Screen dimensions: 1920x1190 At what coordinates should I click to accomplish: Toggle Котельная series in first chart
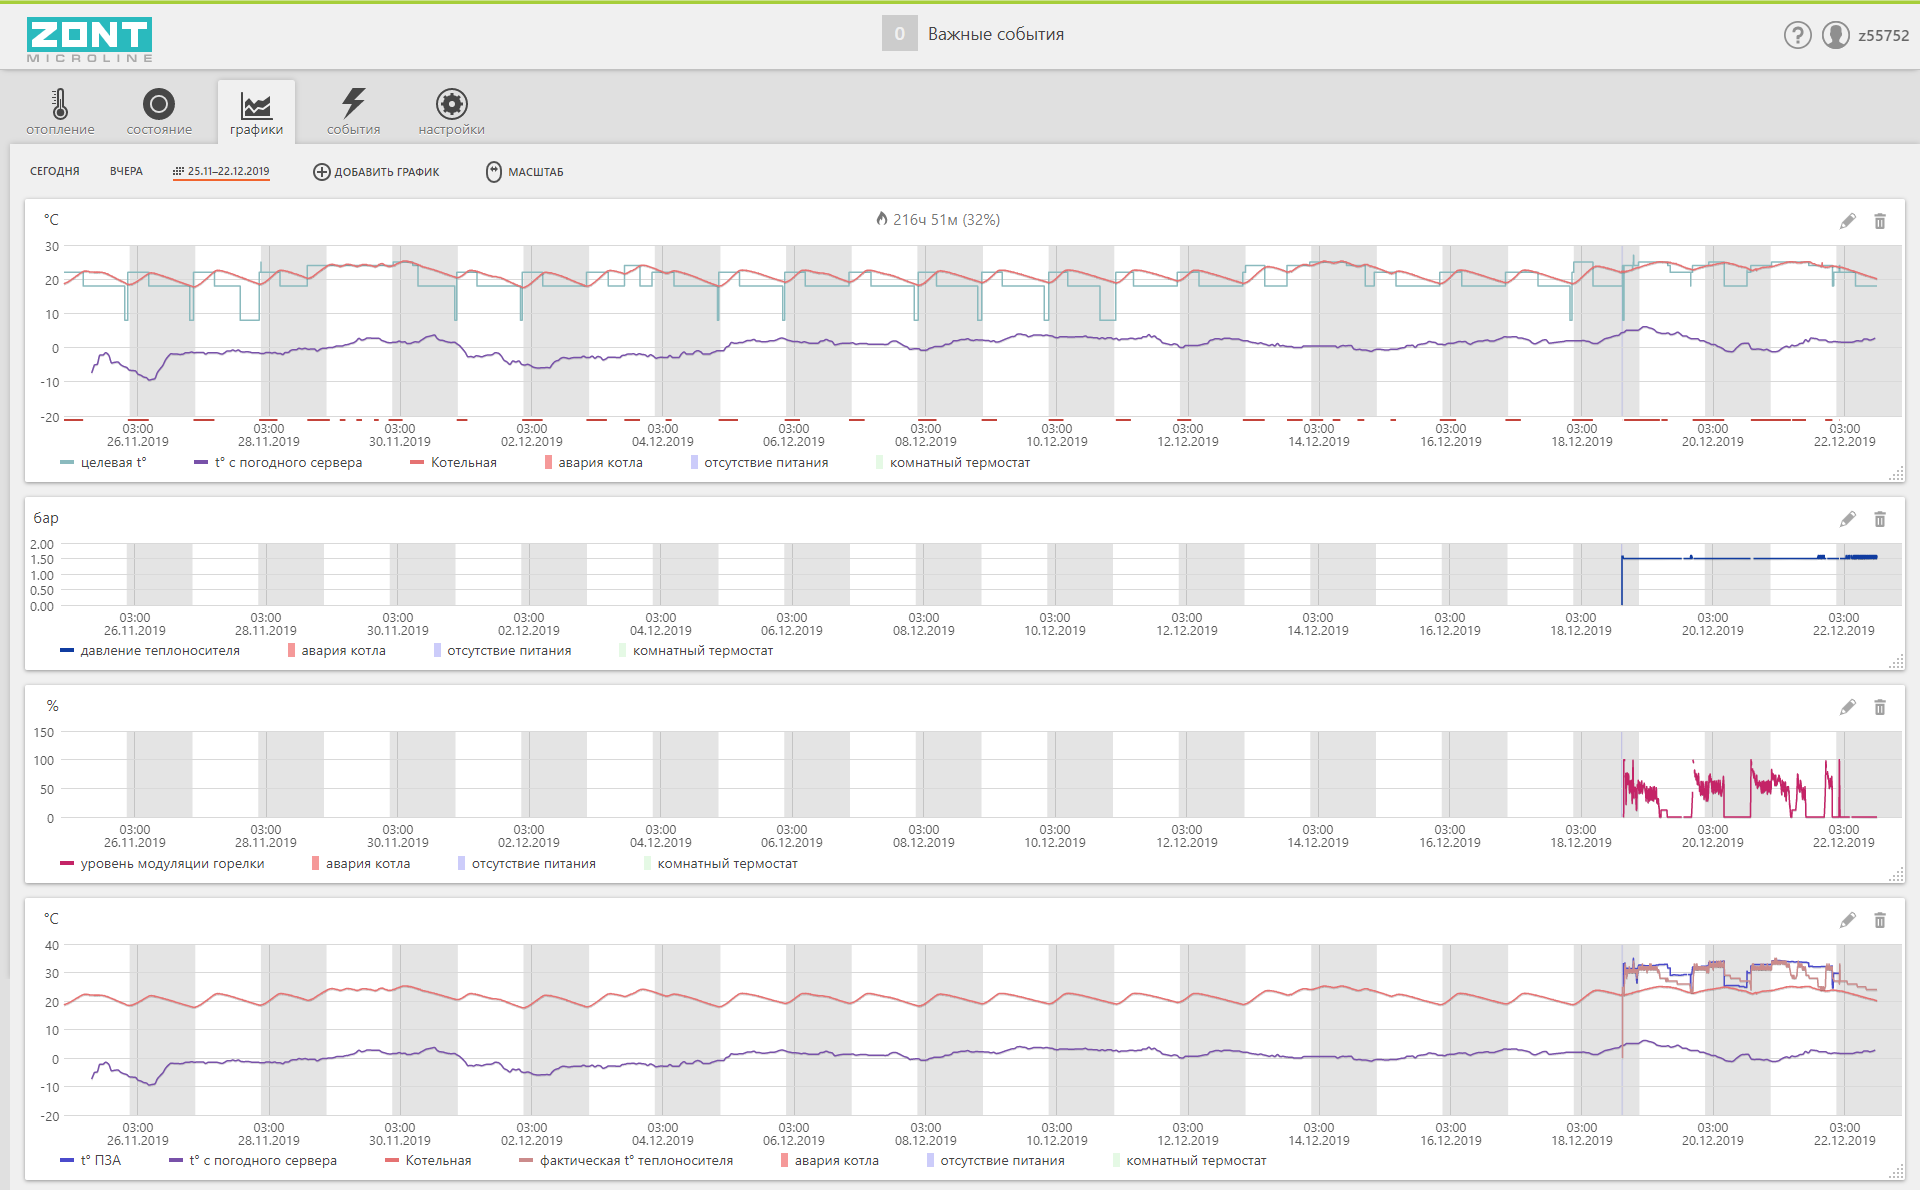tap(453, 463)
